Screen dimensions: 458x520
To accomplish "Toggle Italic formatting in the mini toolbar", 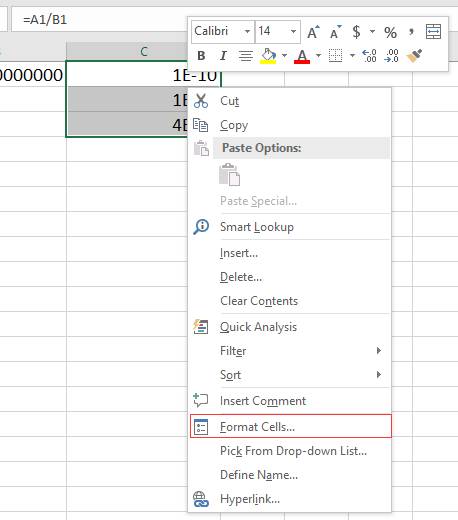I will pyautogui.click(x=223, y=56).
